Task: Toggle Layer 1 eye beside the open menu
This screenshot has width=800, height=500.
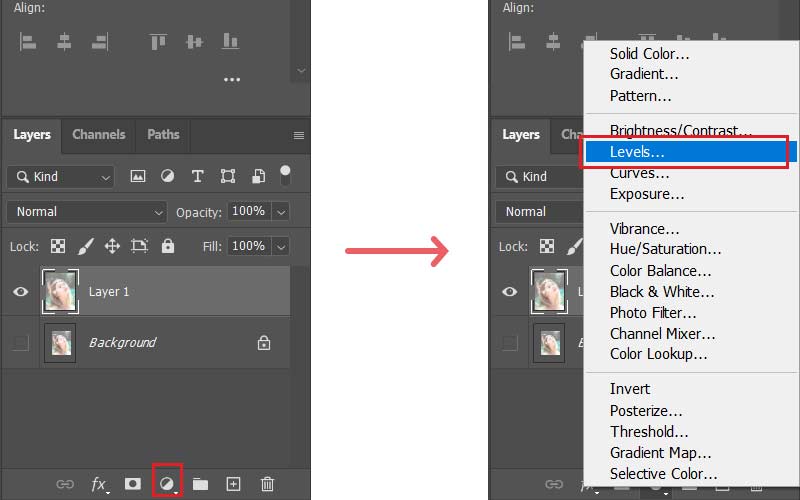Action: tap(510, 291)
